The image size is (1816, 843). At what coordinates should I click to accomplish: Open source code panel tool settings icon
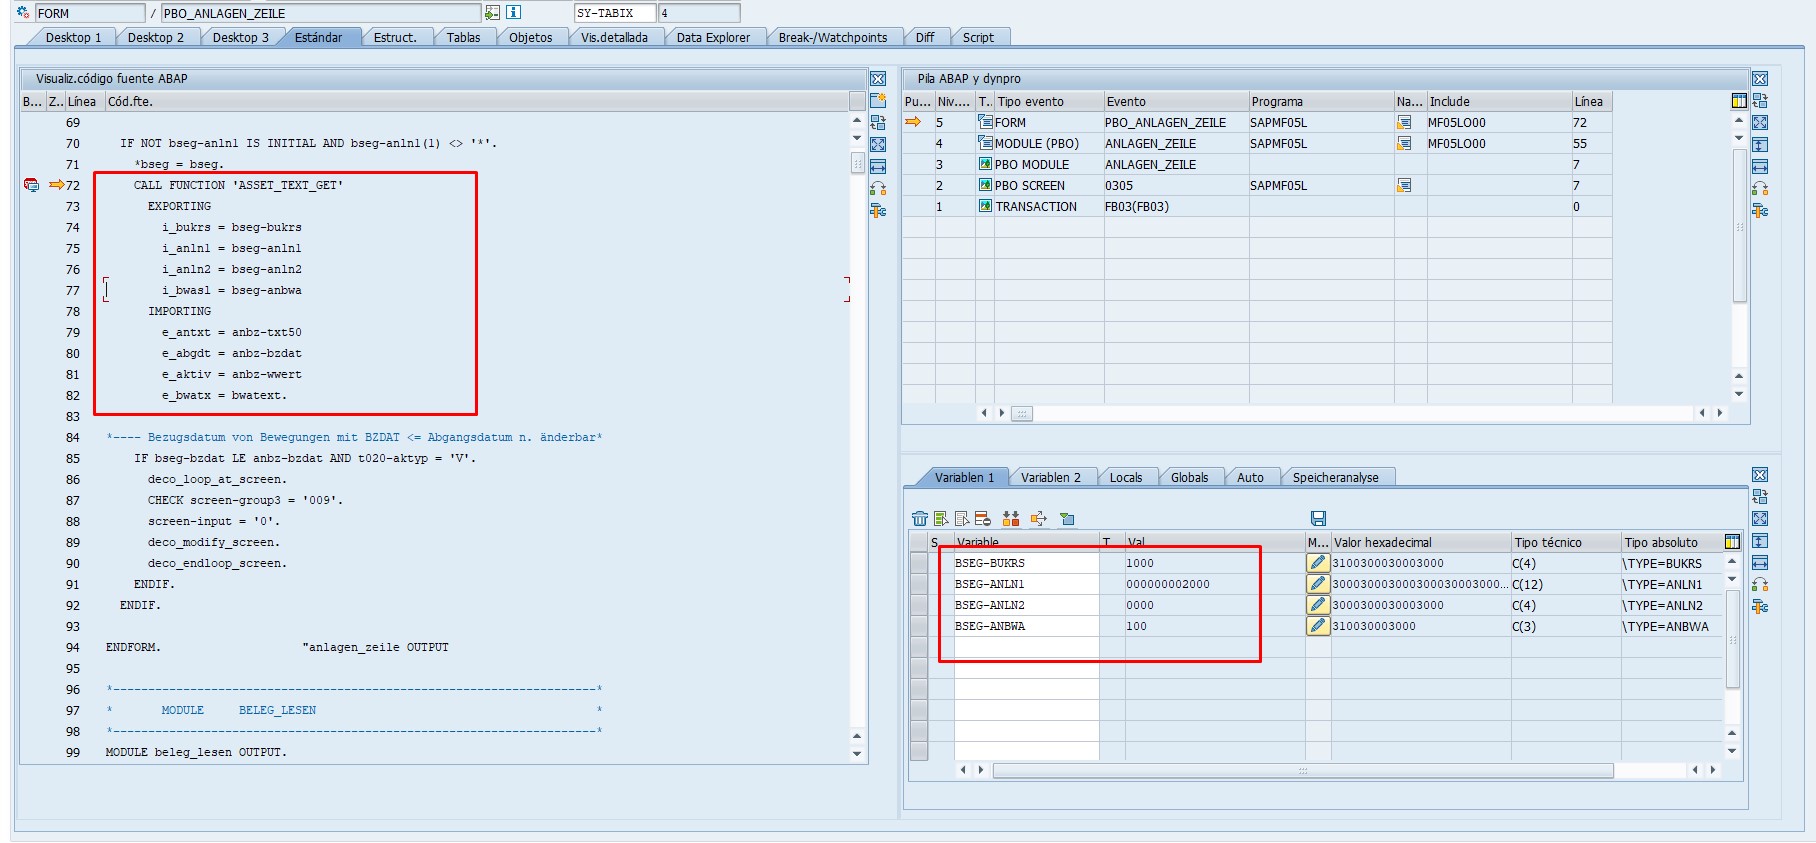[878, 210]
